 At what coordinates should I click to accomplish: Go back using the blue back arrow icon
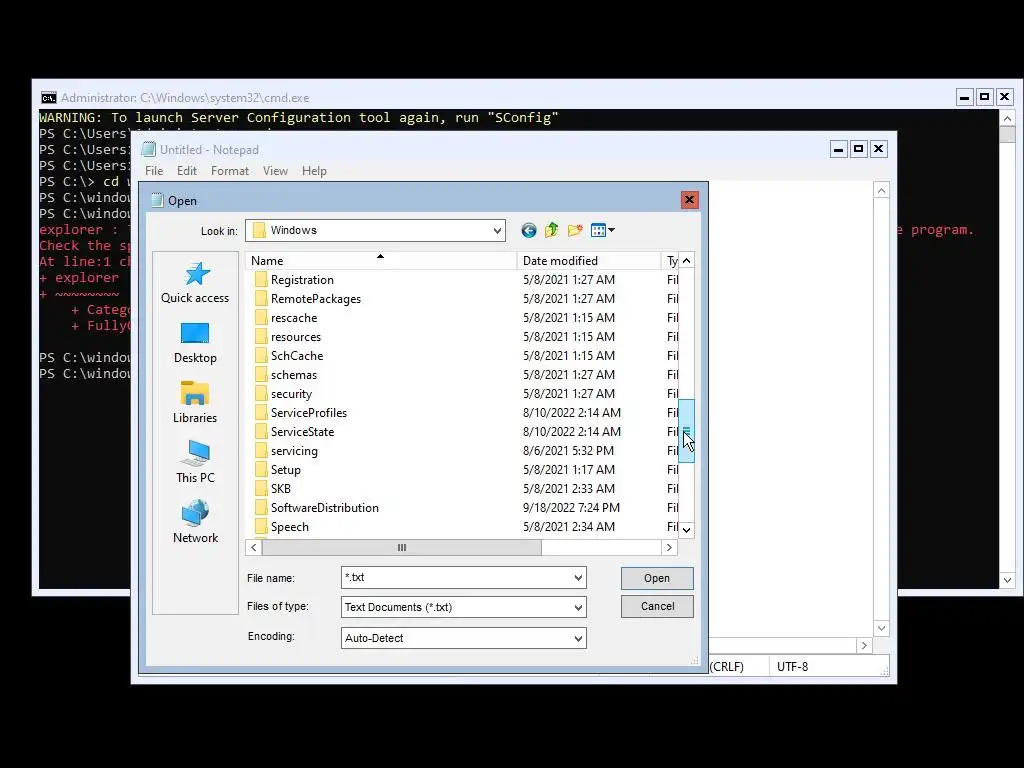pos(528,230)
